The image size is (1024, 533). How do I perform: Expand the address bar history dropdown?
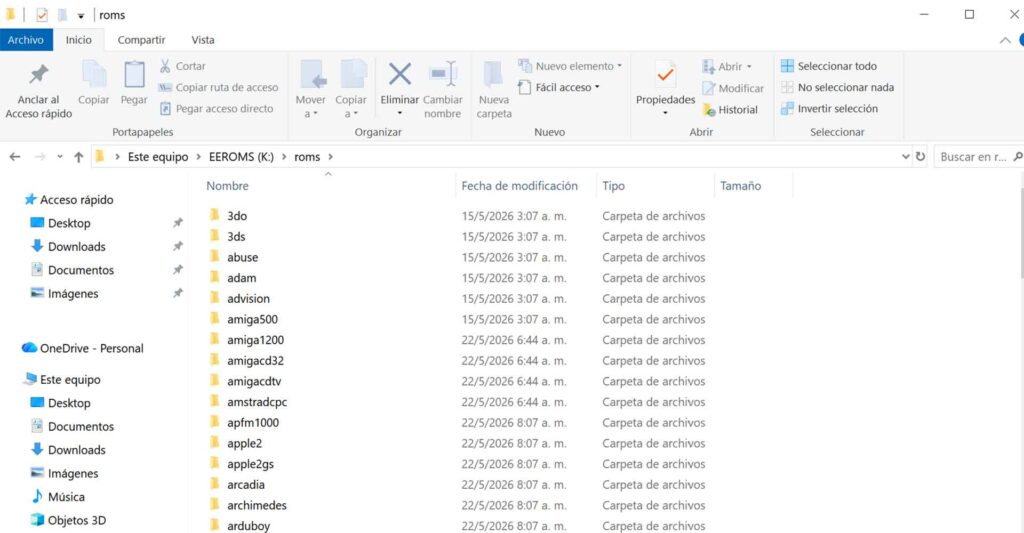pyautogui.click(x=905, y=157)
